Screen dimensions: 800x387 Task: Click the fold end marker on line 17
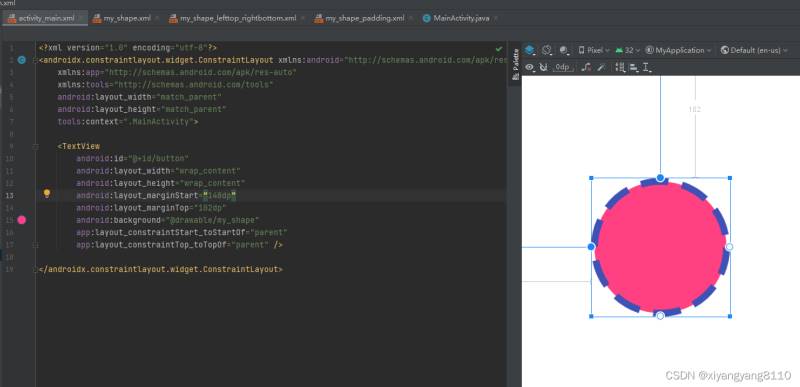pos(36,245)
